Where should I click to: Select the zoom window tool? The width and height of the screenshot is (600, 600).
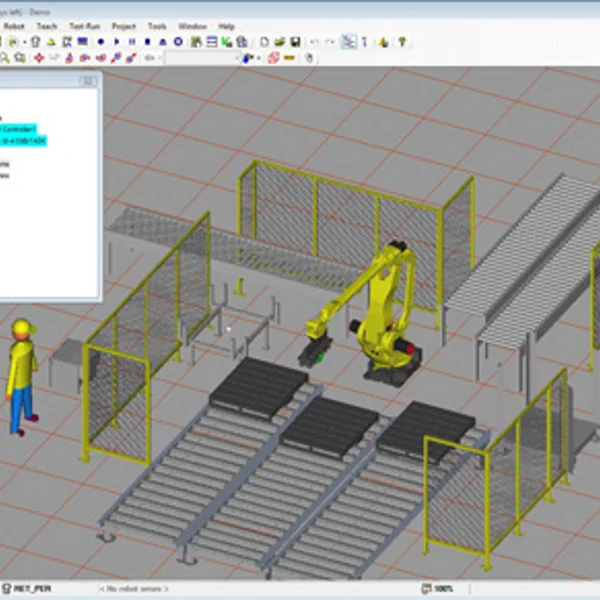pos(20,58)
